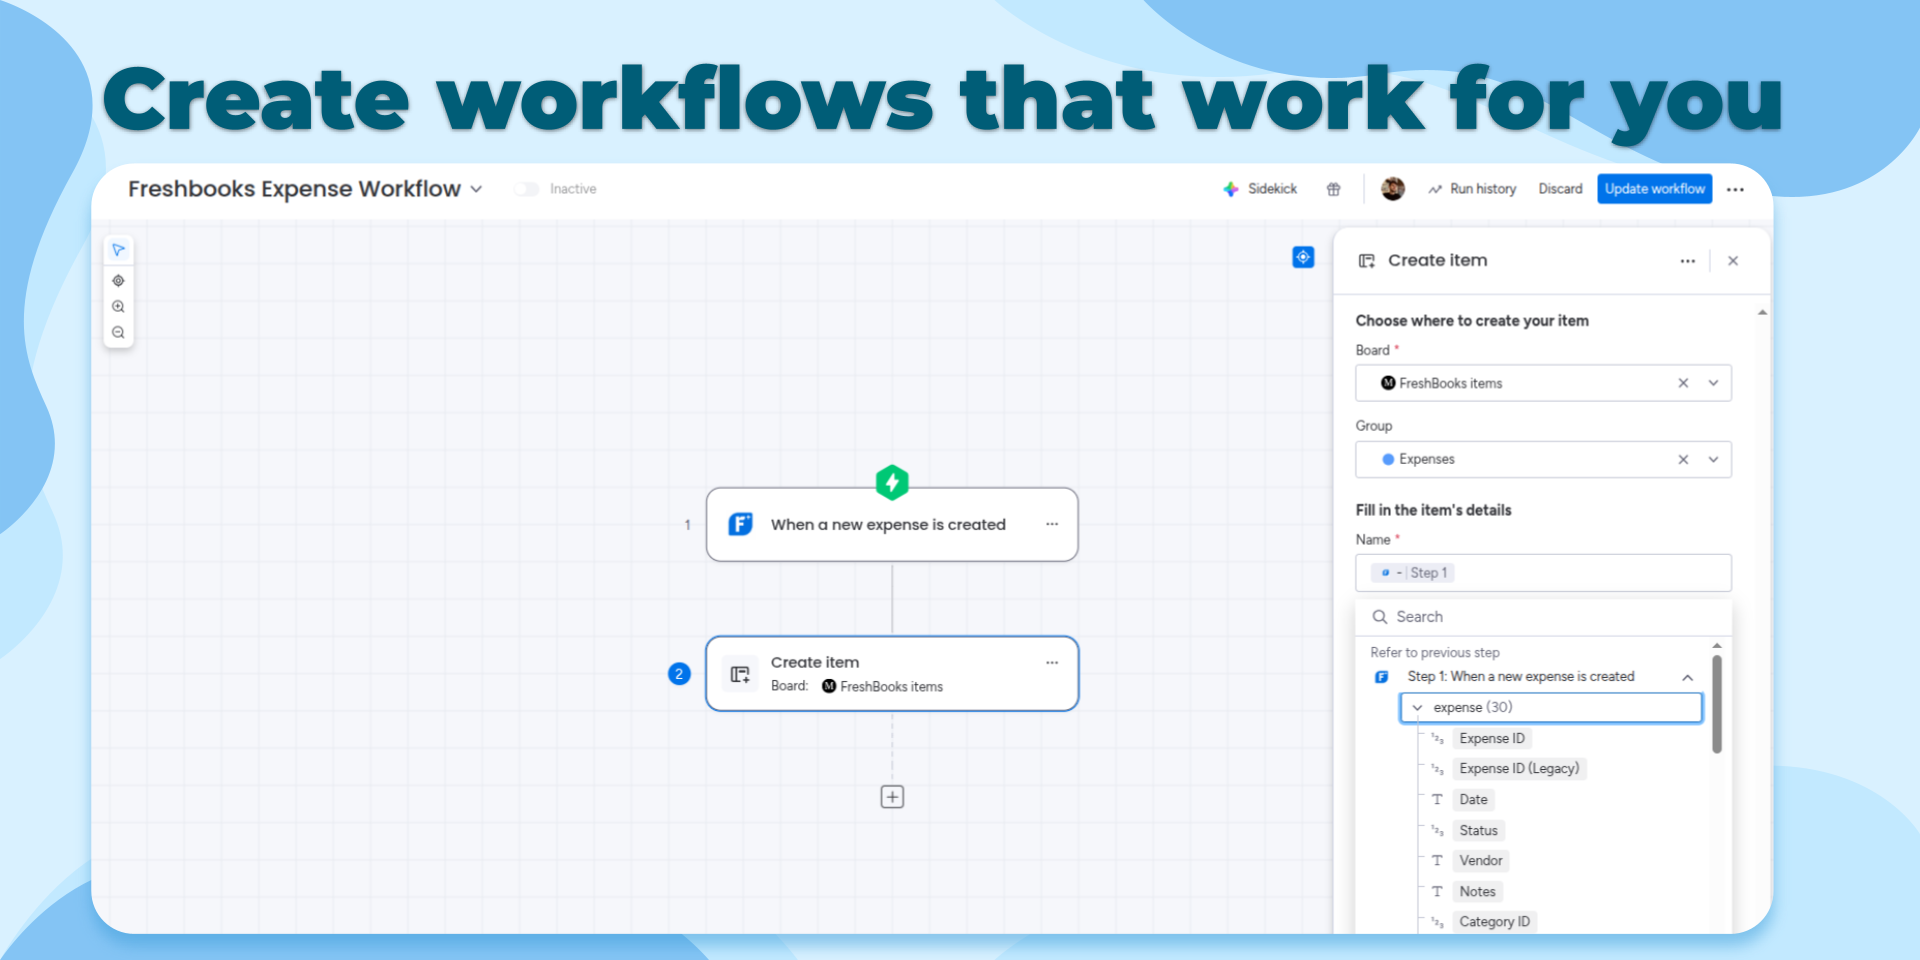Pick the Vendor field
The height and width of the screenshot is (960, 1920).
coord(1480,861)
